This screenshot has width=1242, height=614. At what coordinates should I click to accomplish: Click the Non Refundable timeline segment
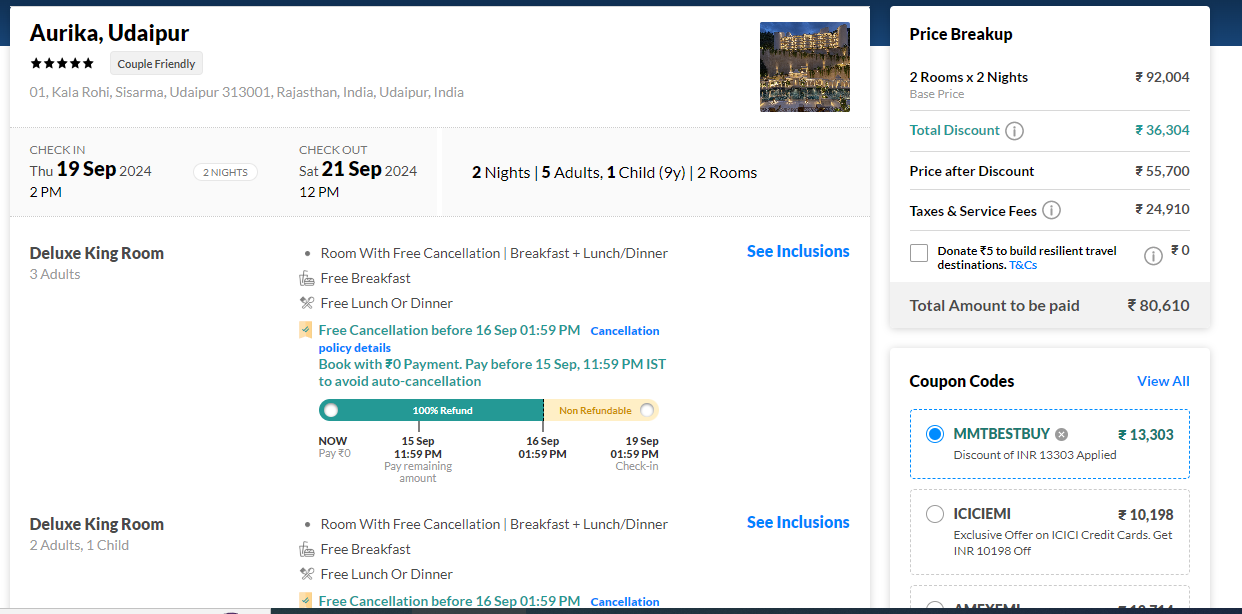(x=601, y=410)
